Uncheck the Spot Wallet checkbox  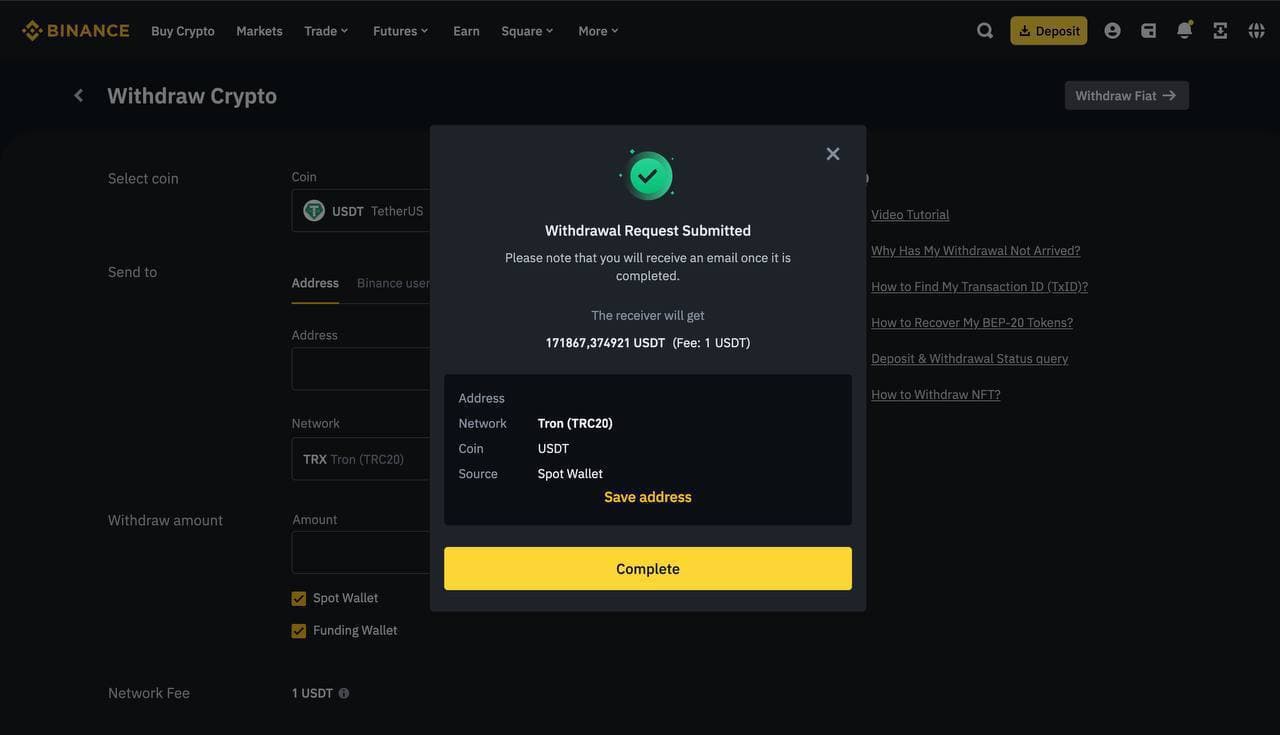click(298, 598)
